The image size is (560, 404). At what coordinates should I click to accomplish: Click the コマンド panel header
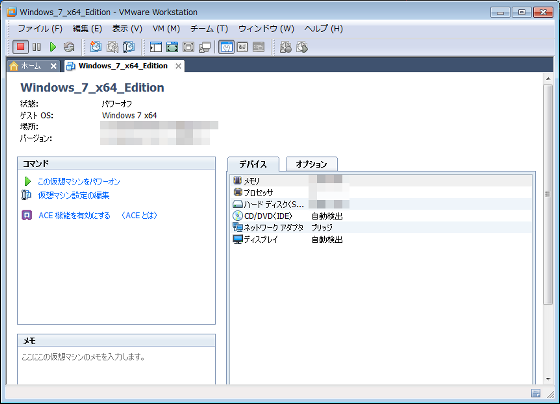coord(116,164)
